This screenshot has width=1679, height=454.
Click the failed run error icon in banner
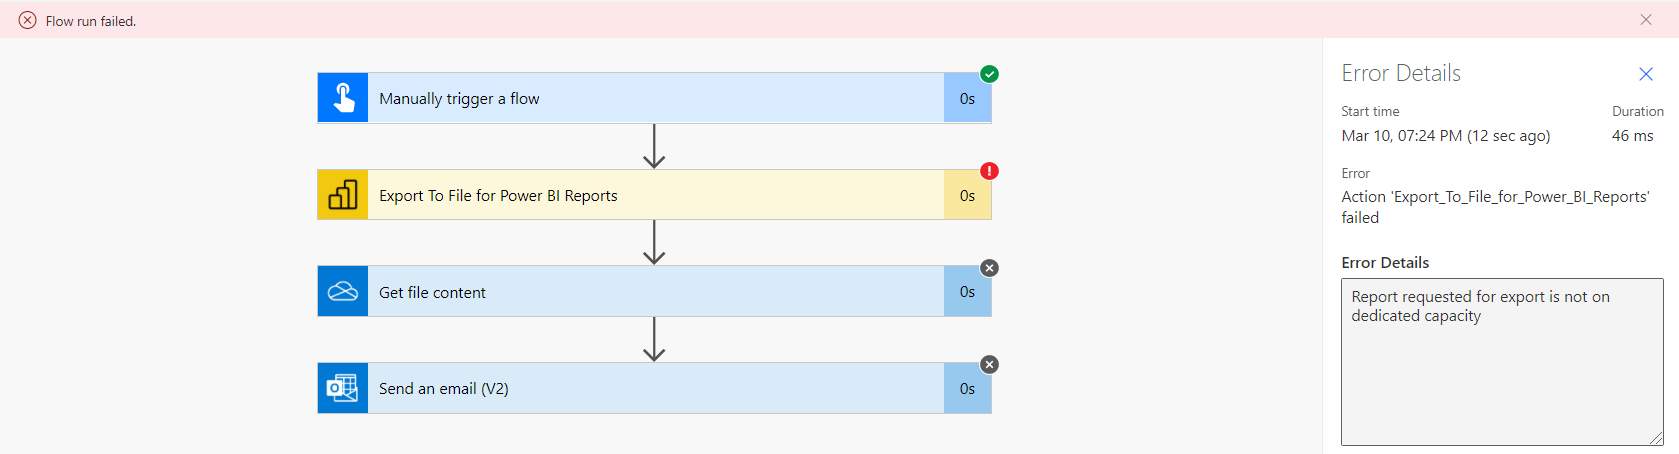pos(28,20)
